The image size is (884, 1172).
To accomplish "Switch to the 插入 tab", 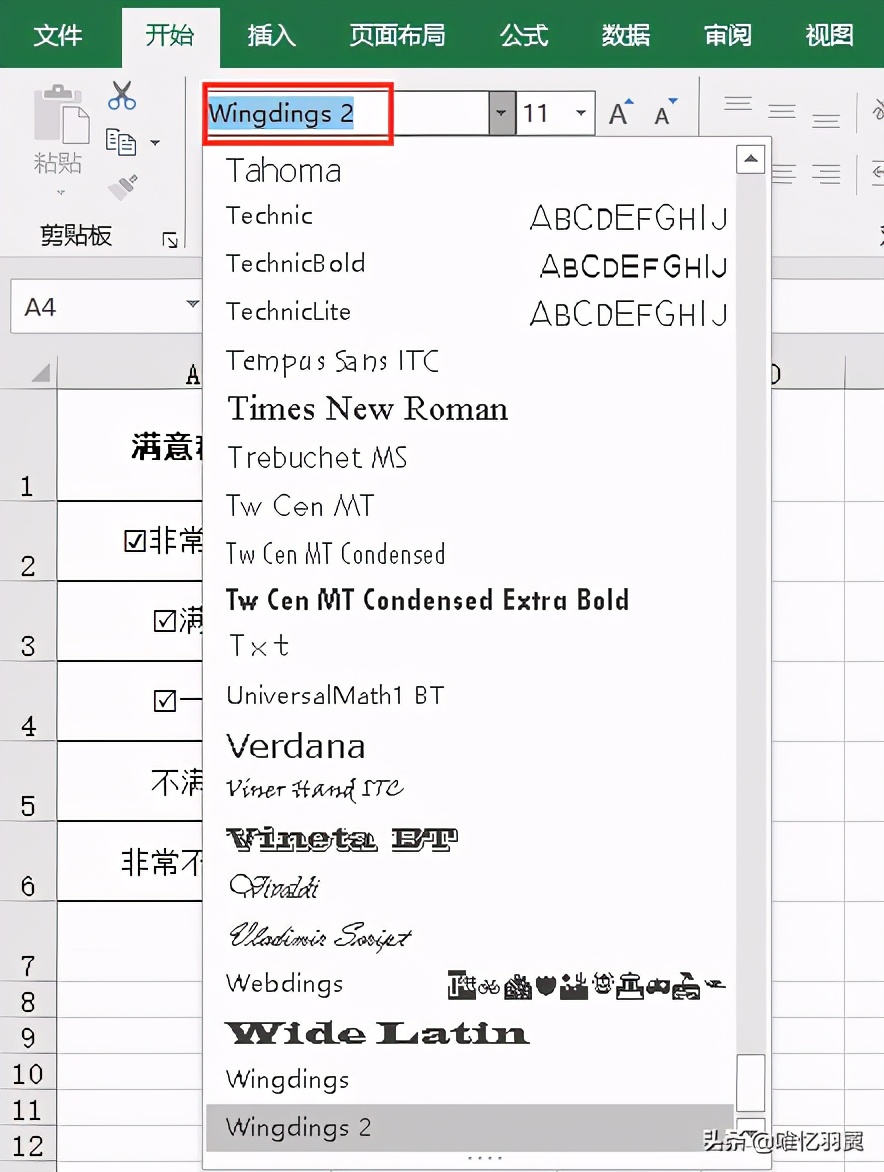I will point(271,35).
